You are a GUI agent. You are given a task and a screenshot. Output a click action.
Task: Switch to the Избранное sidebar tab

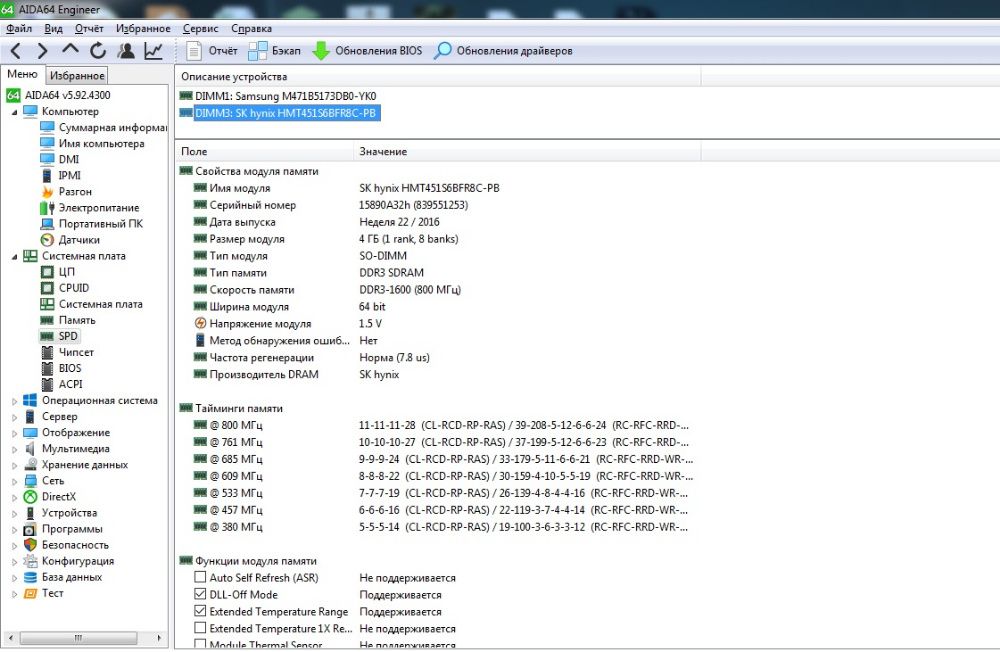pos(77,75)
